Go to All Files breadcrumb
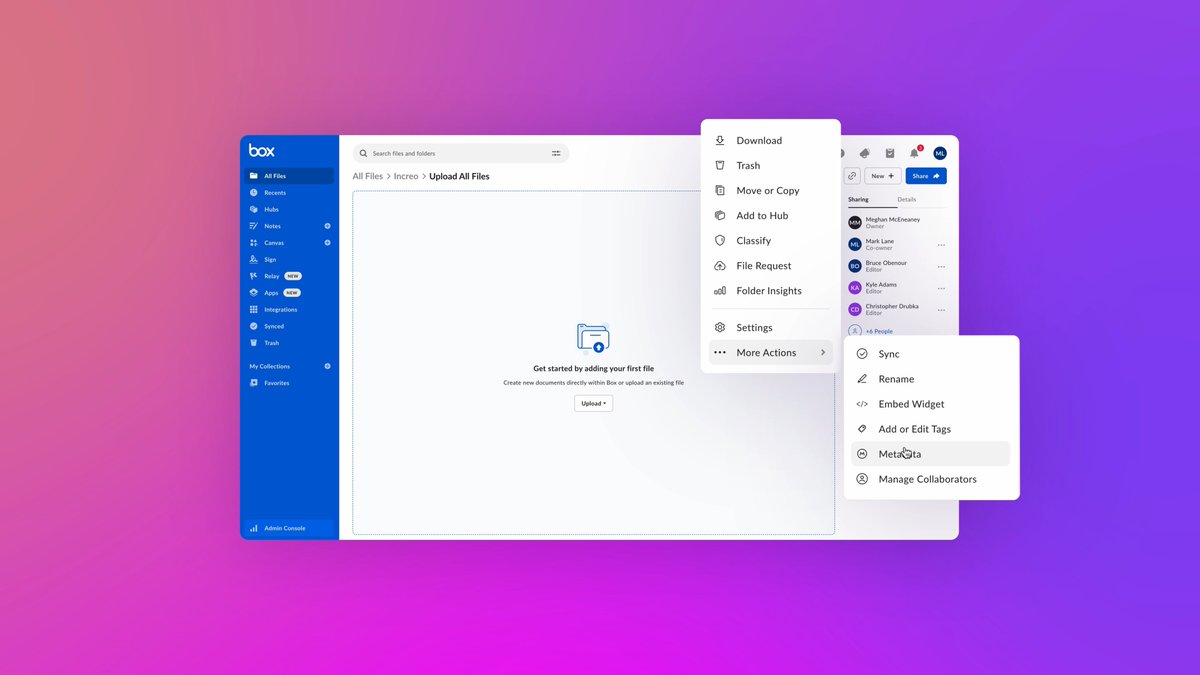This screenshot has width=1200, height=675. [x=367, y=176]
